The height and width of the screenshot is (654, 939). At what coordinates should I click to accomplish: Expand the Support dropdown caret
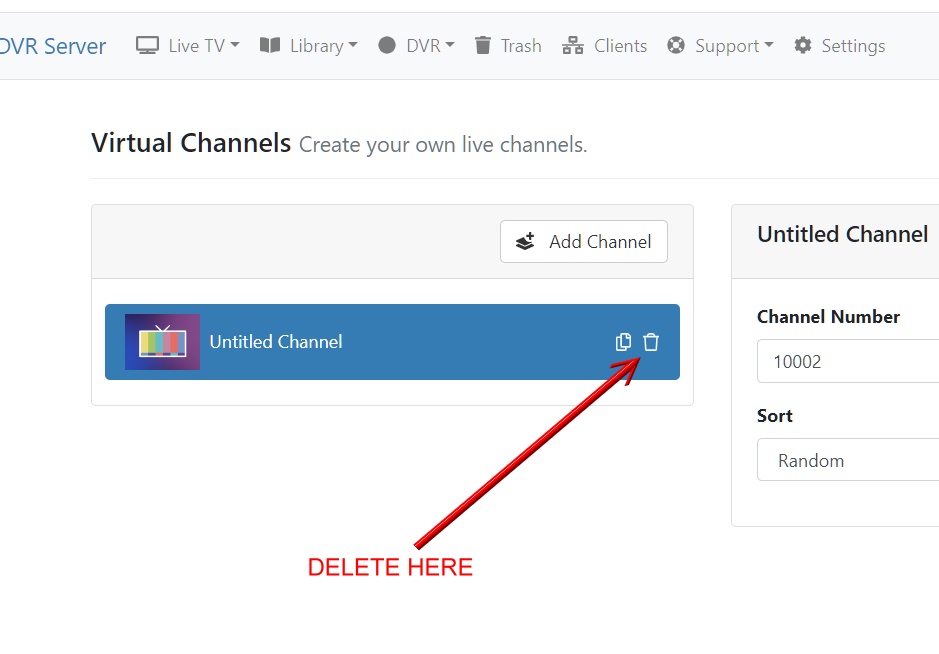click(x=768, y=45)
